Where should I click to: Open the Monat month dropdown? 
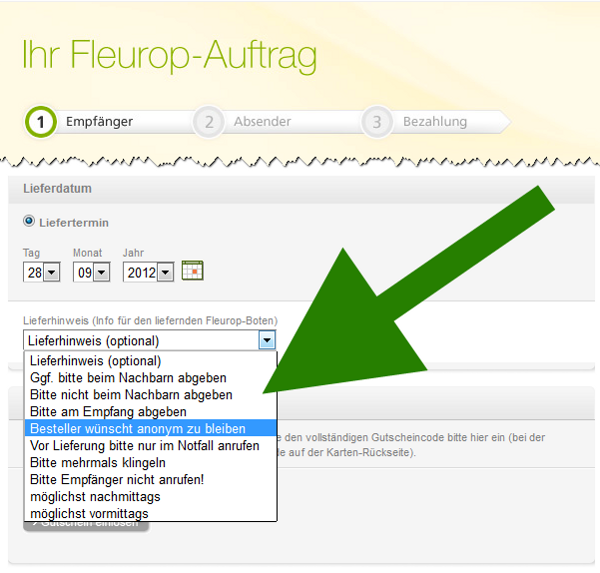point(91,272)
